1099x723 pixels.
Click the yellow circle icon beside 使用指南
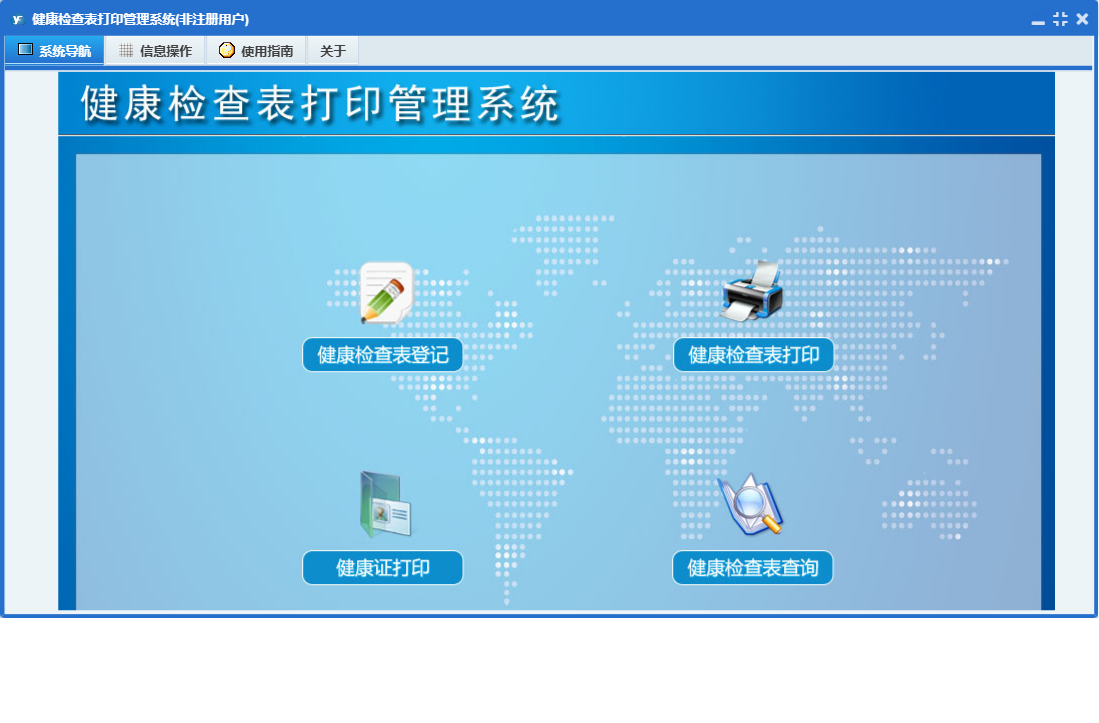pyautogui.click(x=227, y=50)
